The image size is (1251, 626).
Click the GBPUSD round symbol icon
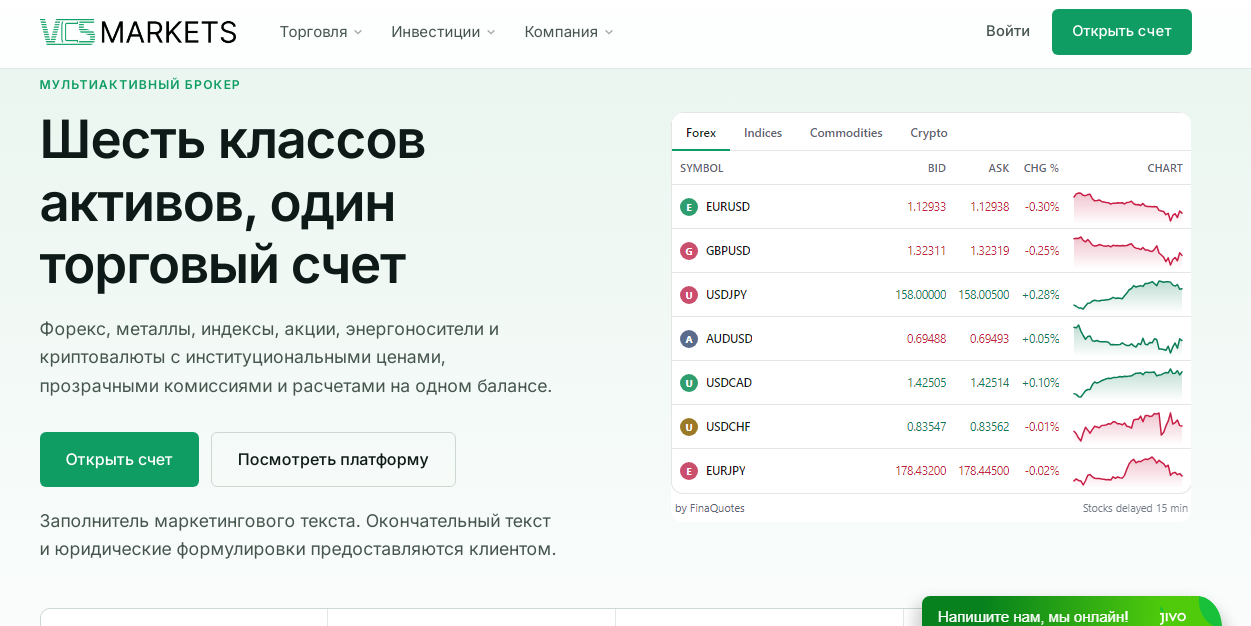(688, 251)
